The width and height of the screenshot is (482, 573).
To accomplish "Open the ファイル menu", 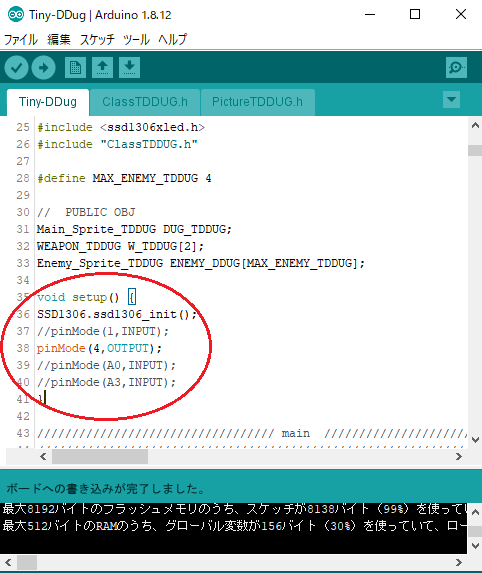I will [21, 39].
